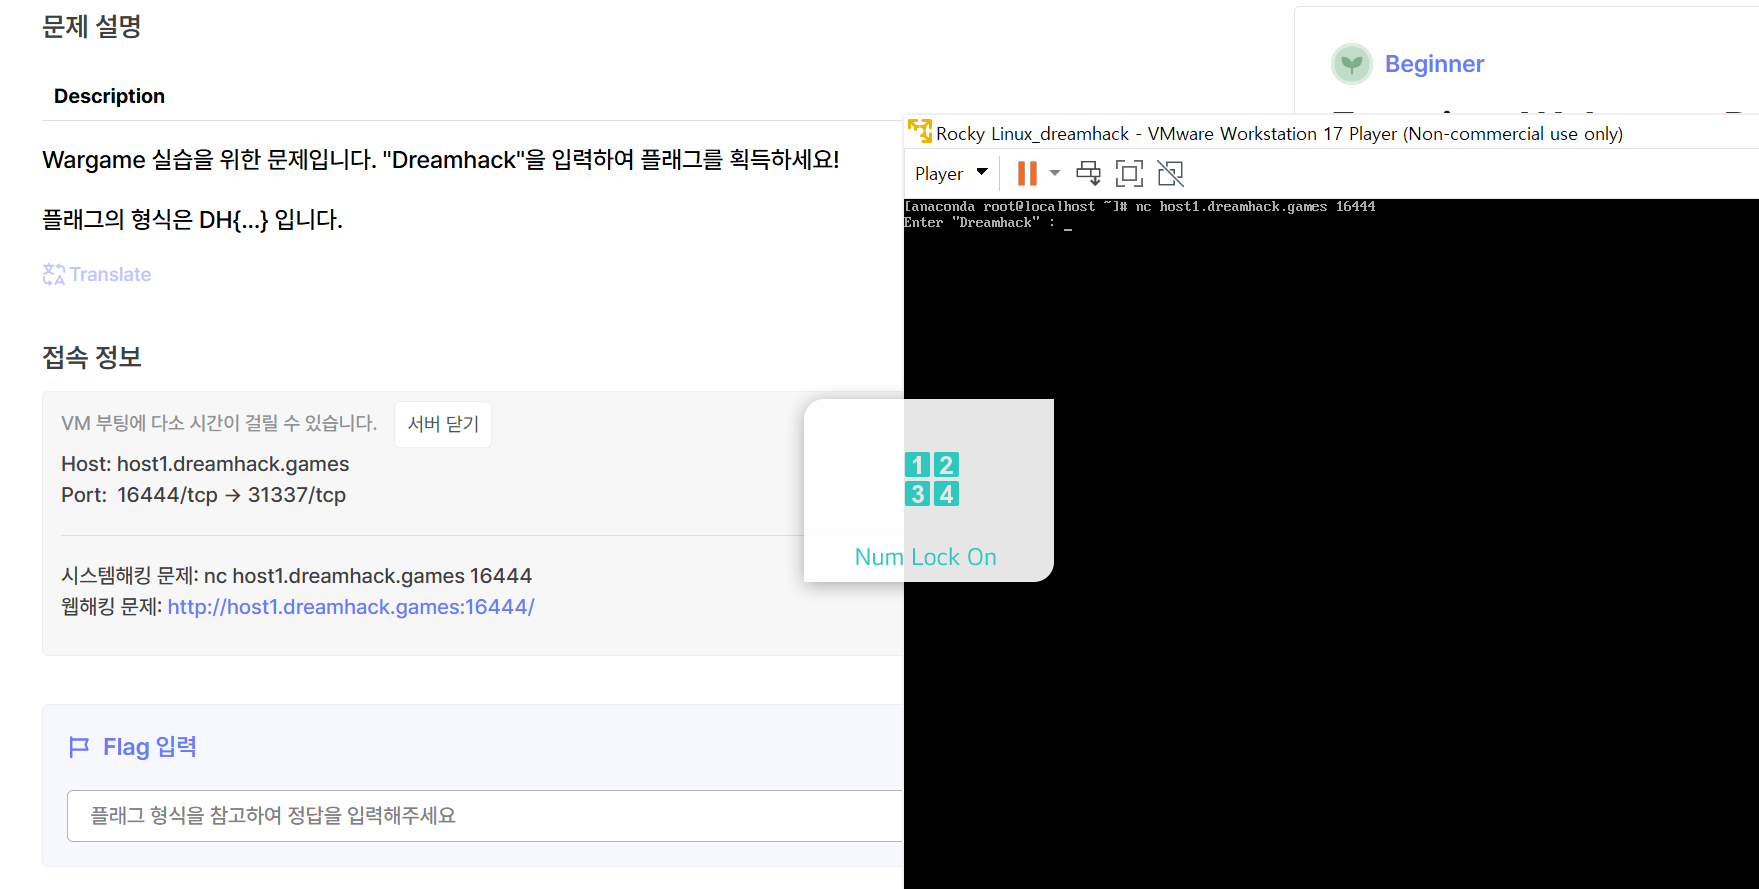Click the Num Lock On overlay icon
Viewport: 1759px width, 889px height.
point(932,479)
